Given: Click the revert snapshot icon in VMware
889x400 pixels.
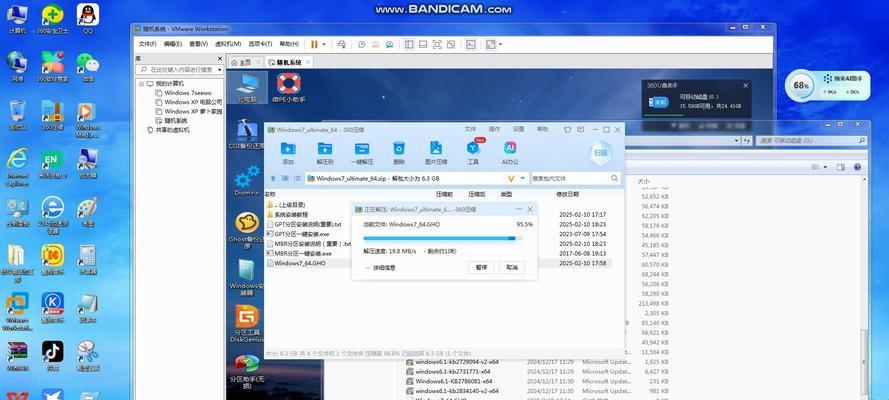Looking at the screenshot, I should 375,44.
